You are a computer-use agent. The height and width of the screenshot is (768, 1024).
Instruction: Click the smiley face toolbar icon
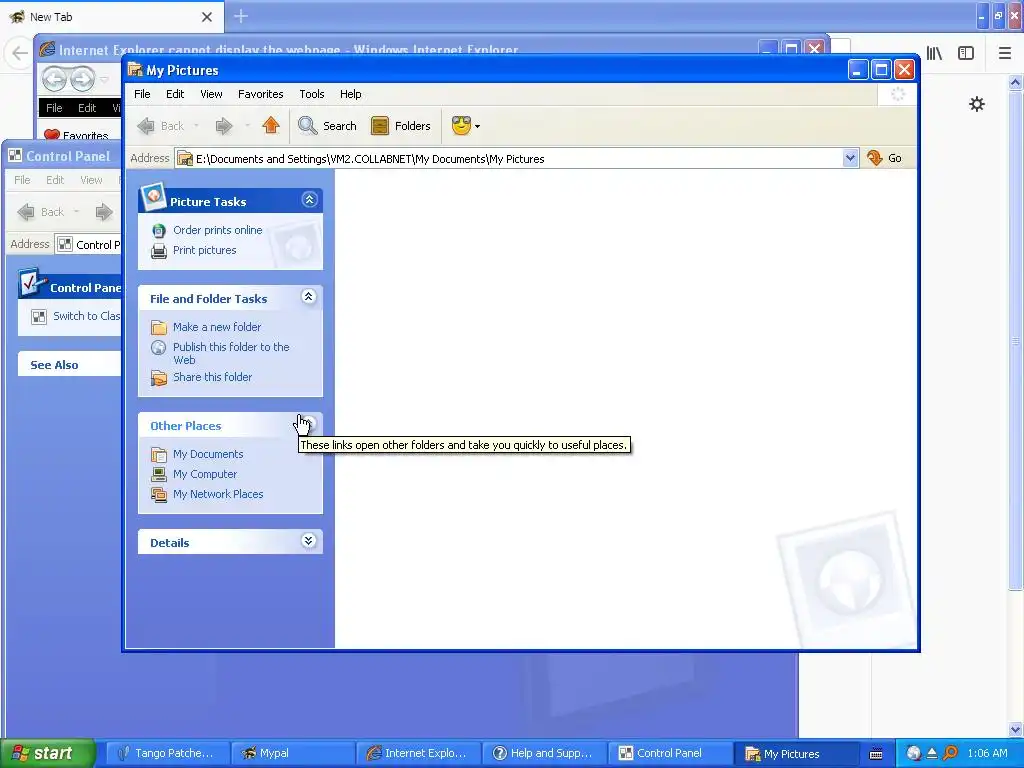[461, 125]
